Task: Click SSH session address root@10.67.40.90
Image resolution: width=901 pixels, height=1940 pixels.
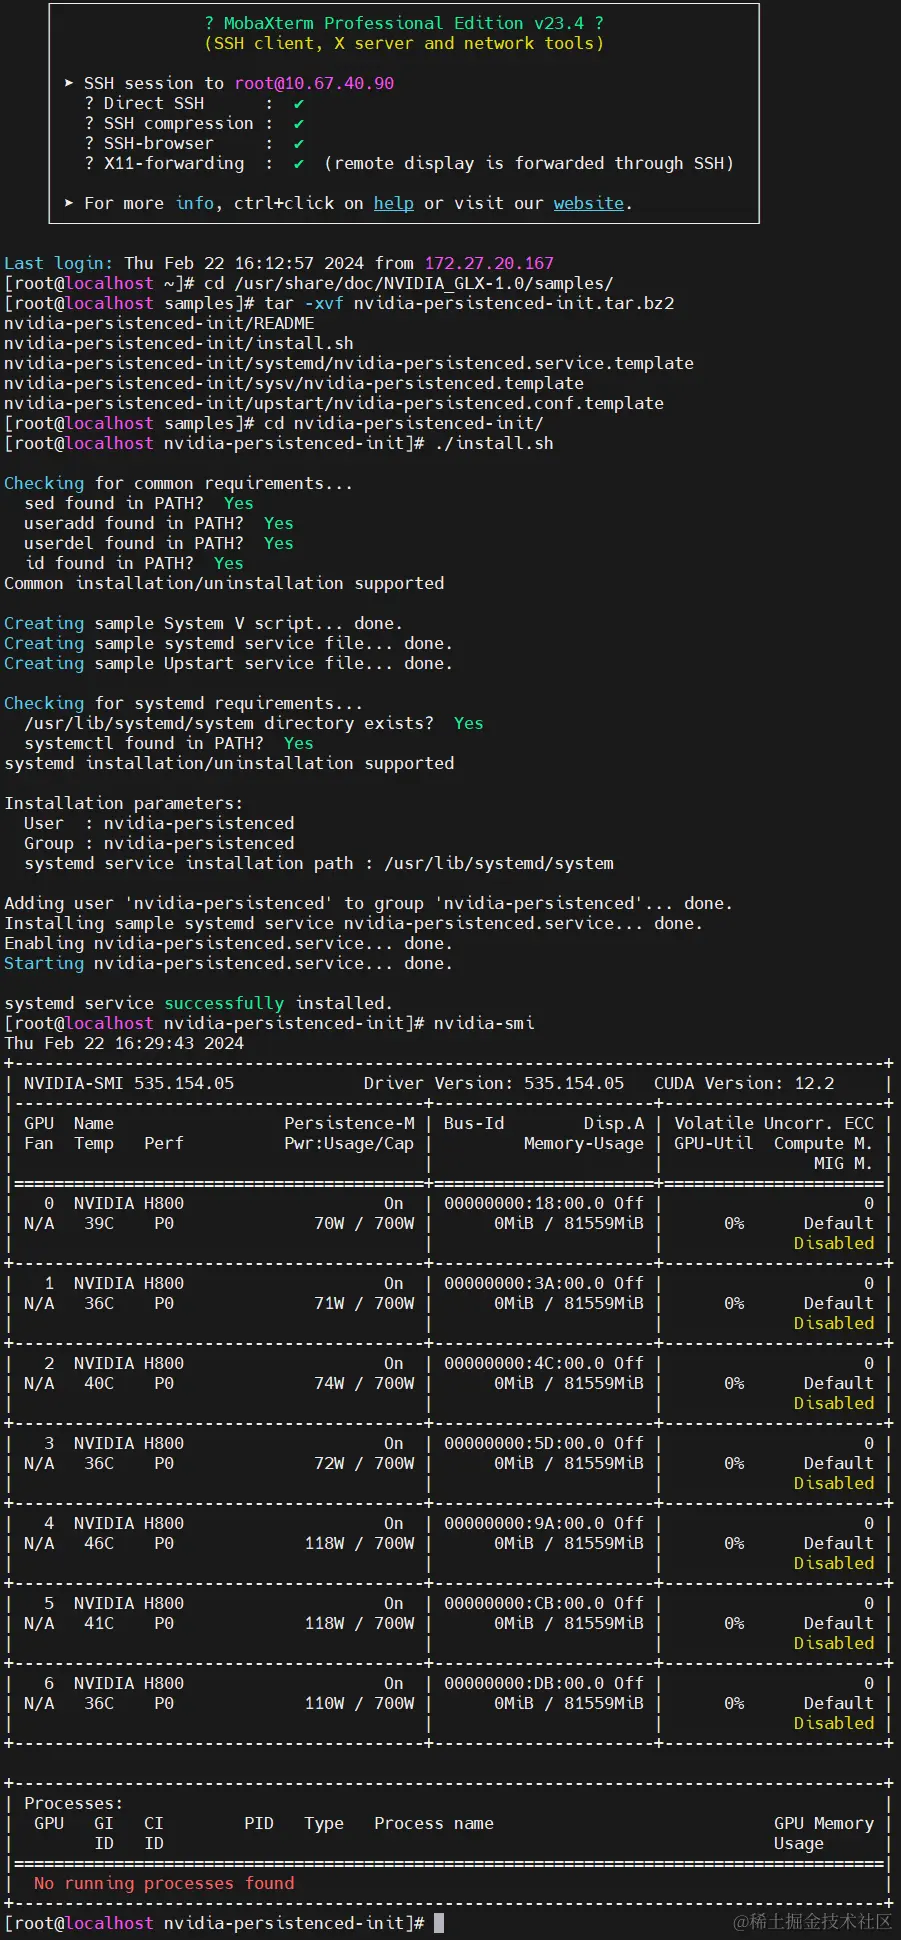Action: 314,83
